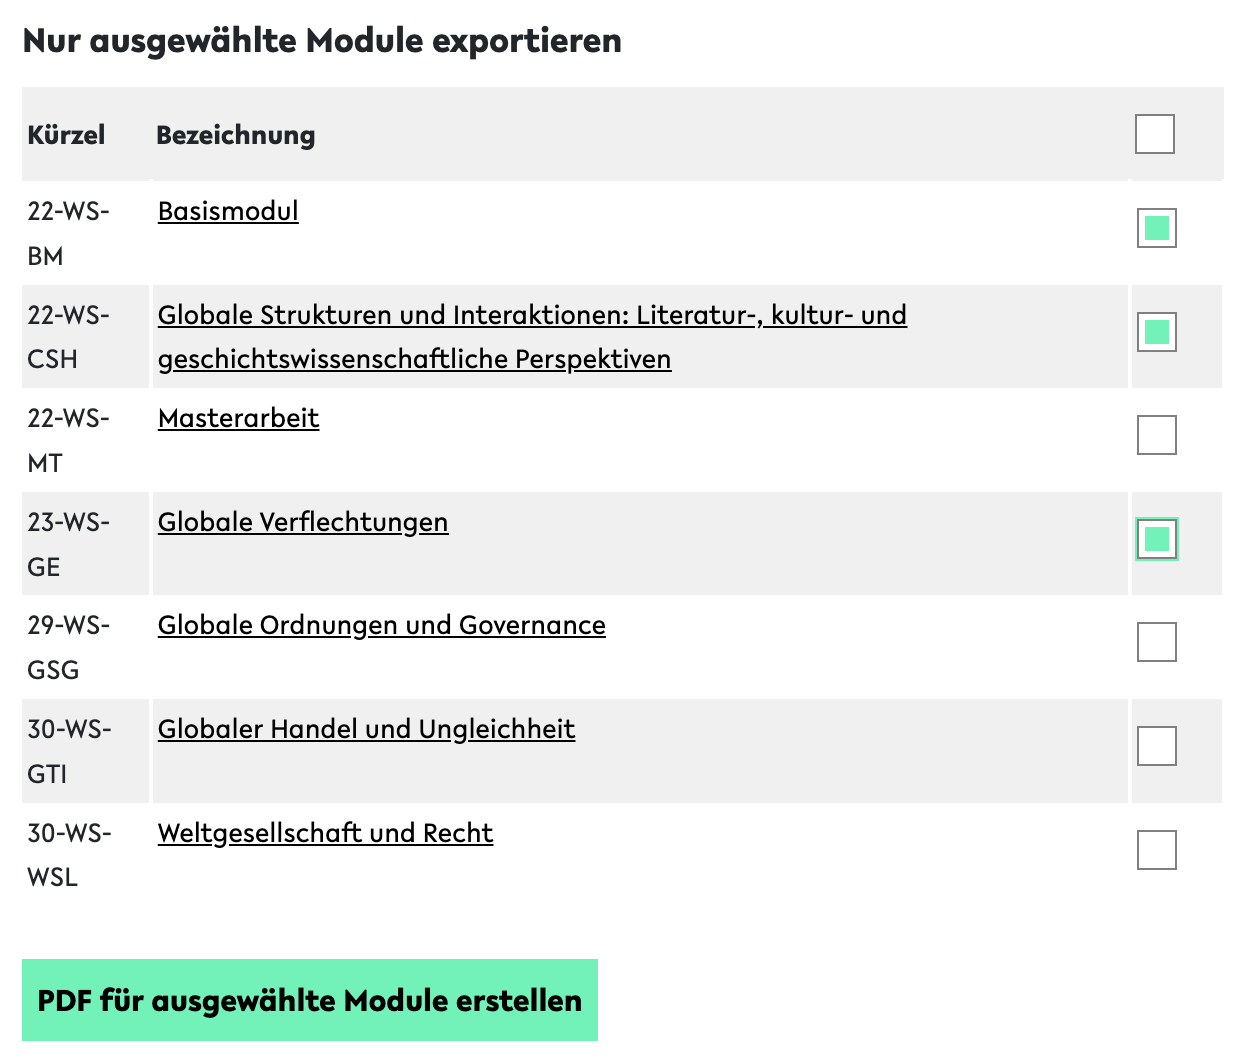
Task: Check the Masterarbeit checkbox
Action: coord(1156,435)
